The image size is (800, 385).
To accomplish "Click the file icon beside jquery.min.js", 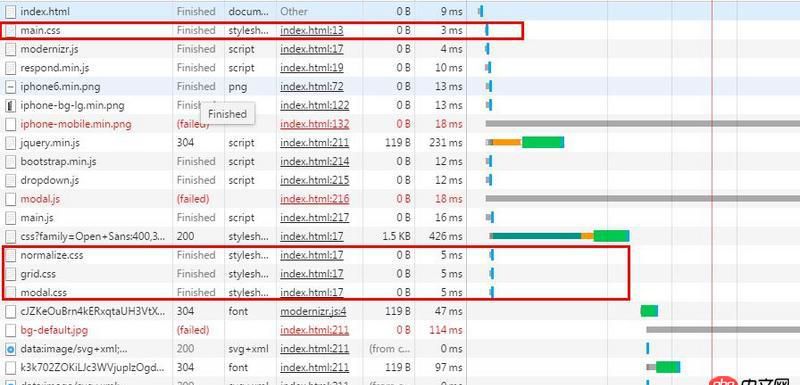I will (x=10, y=143).
